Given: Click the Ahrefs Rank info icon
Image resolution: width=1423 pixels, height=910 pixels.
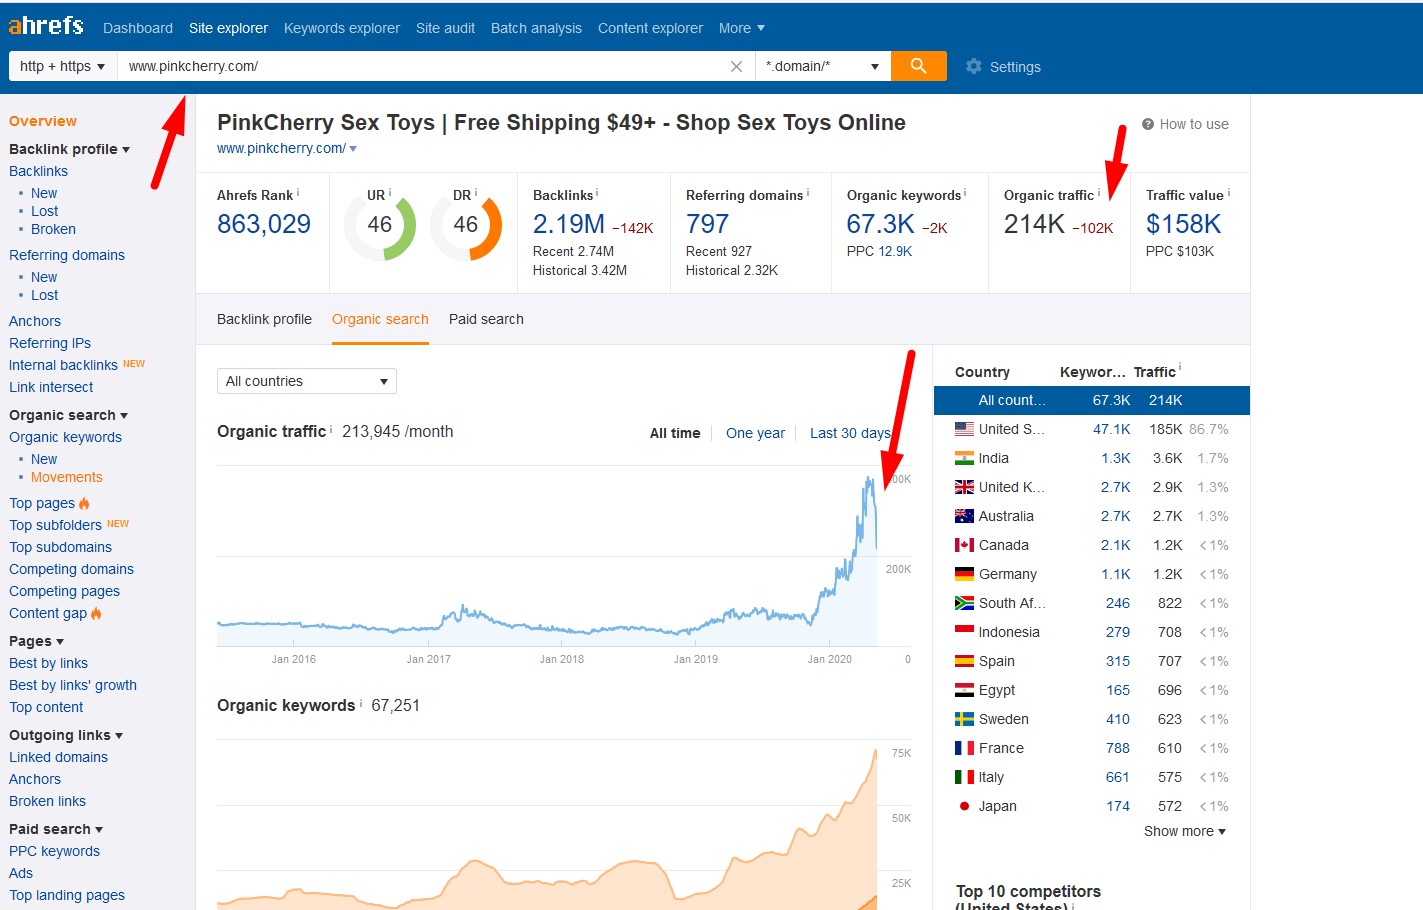Looking at the screenshot, I should coord(298,193).
